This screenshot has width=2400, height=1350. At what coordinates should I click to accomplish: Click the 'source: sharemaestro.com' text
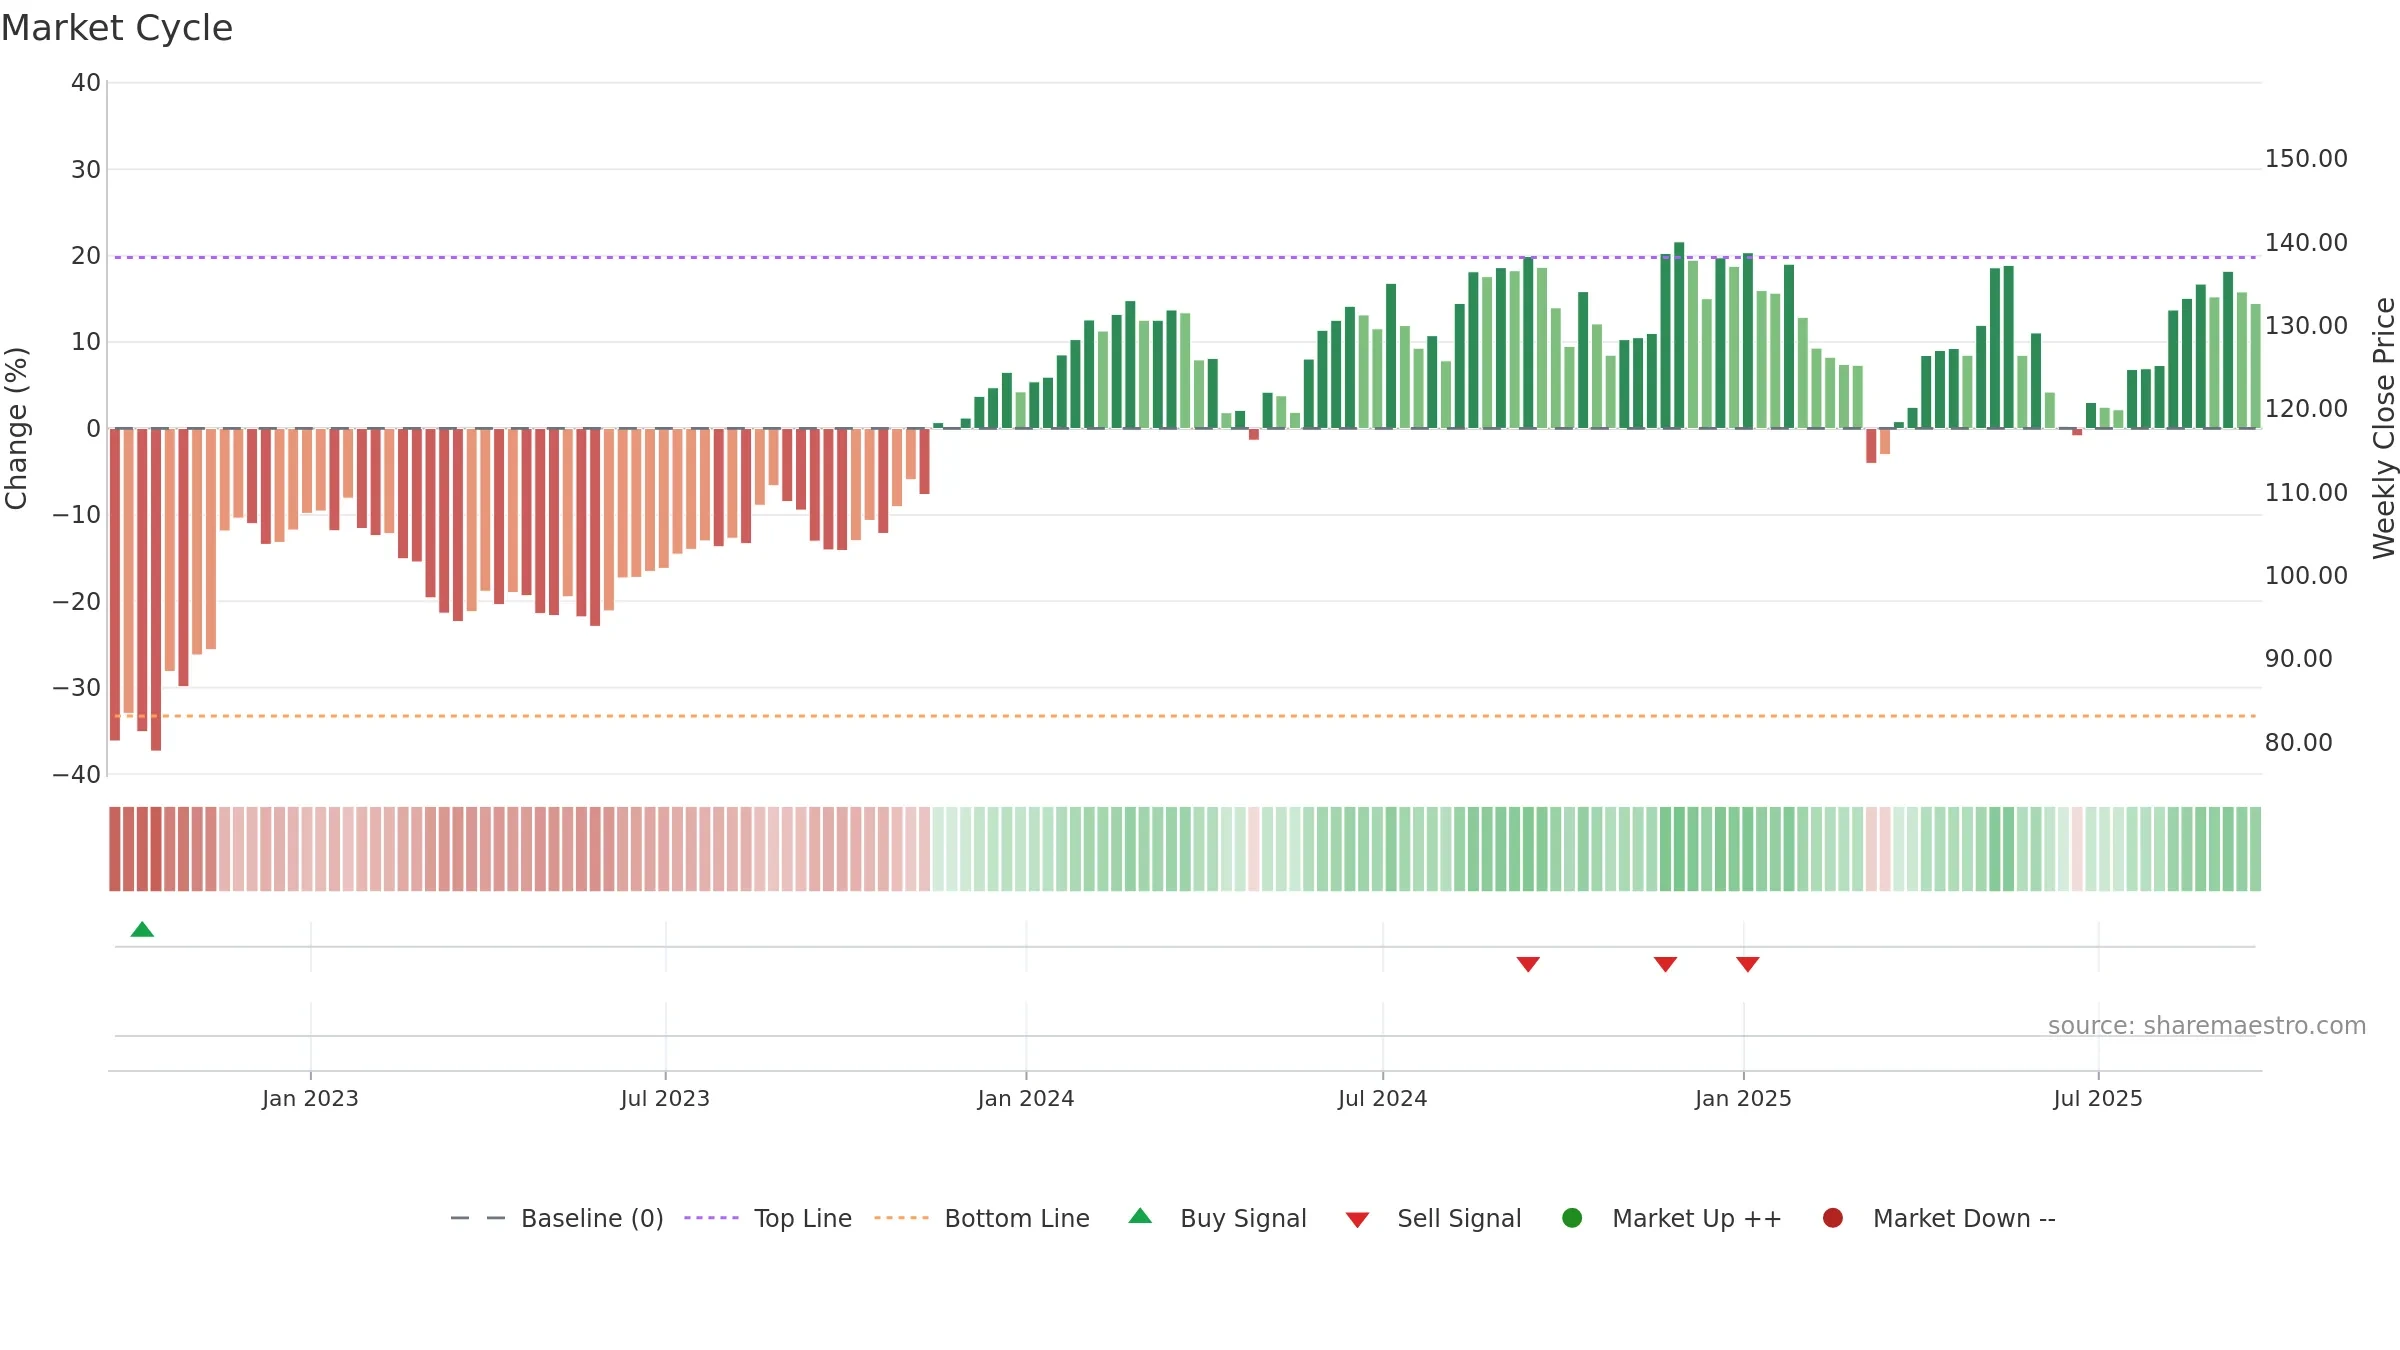click(2207, 1026)
